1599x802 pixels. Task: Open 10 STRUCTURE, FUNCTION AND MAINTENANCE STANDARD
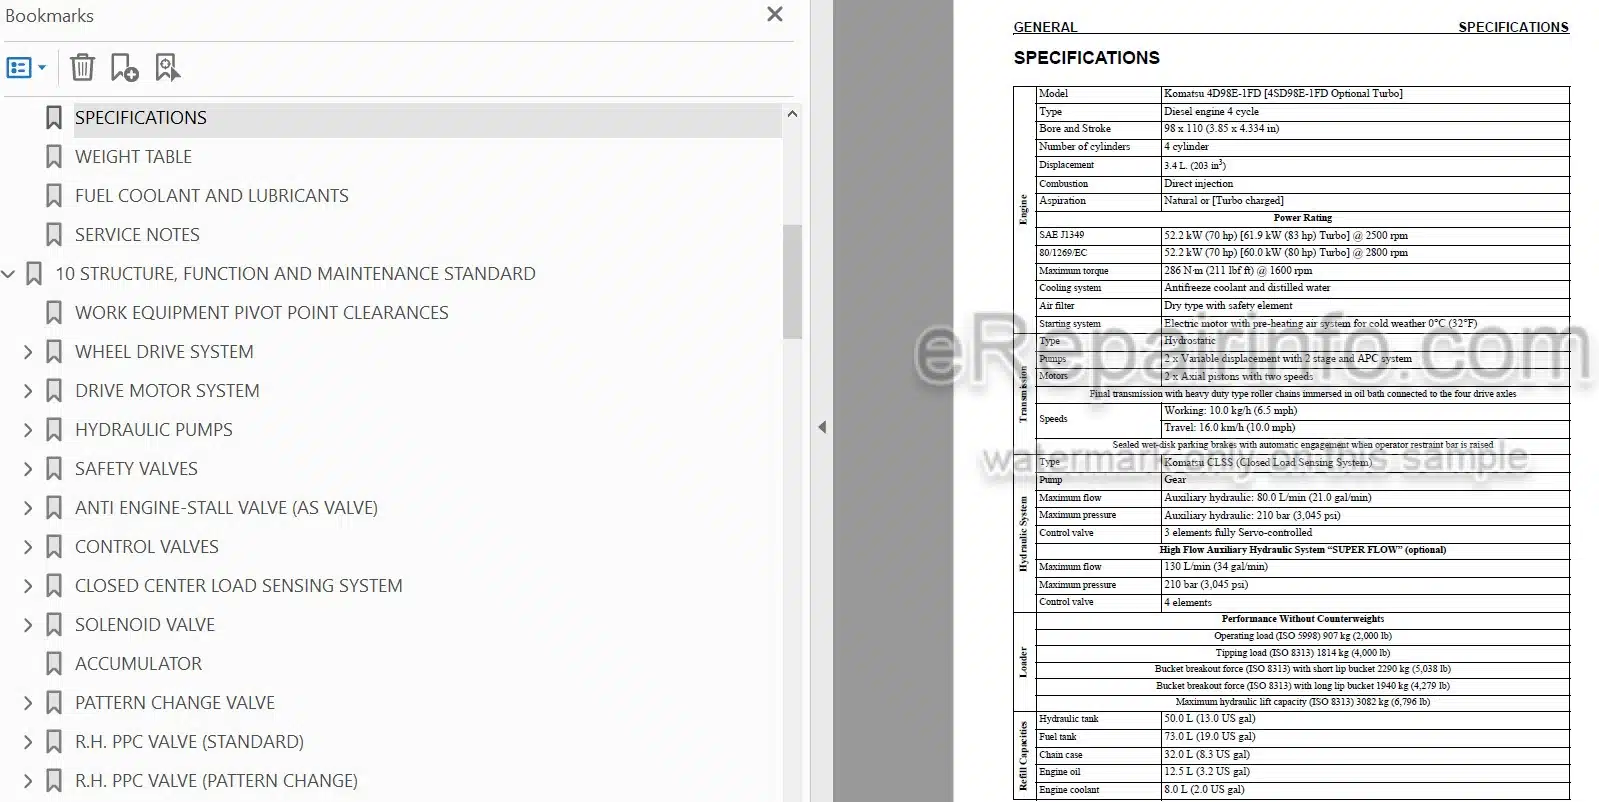point(295,274)
